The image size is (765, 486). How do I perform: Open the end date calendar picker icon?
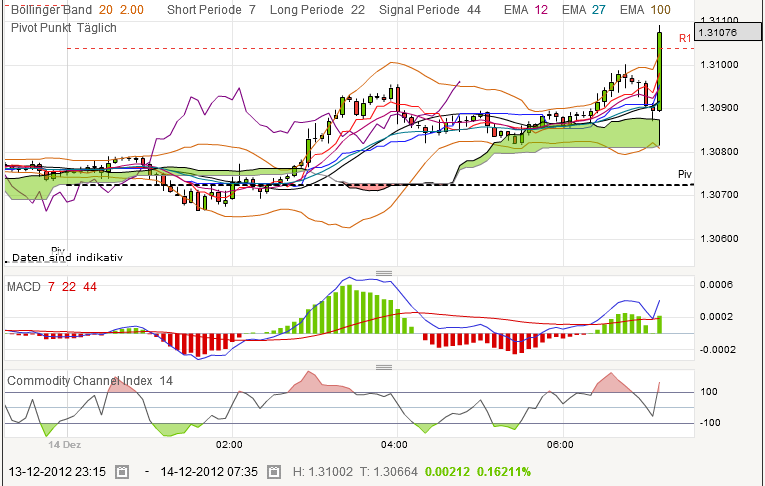click(x=274, y=472)
